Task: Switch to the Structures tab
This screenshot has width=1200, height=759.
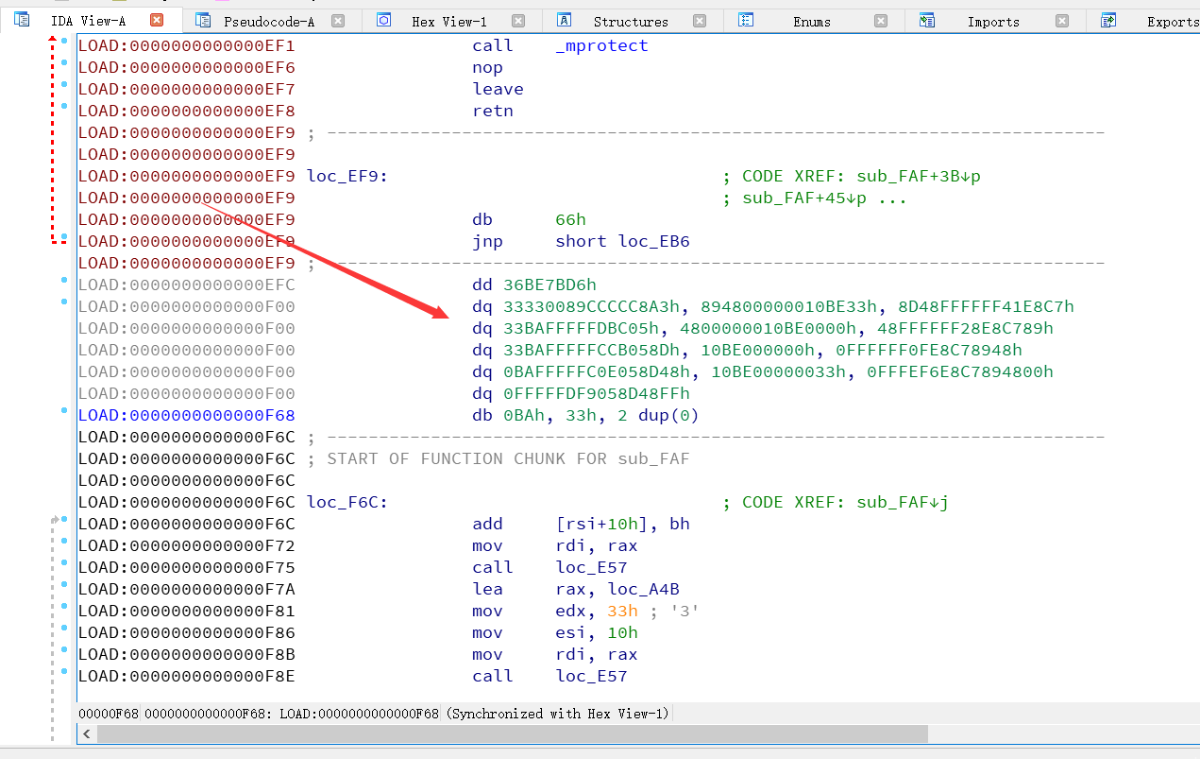Action: tap(630, 21)
